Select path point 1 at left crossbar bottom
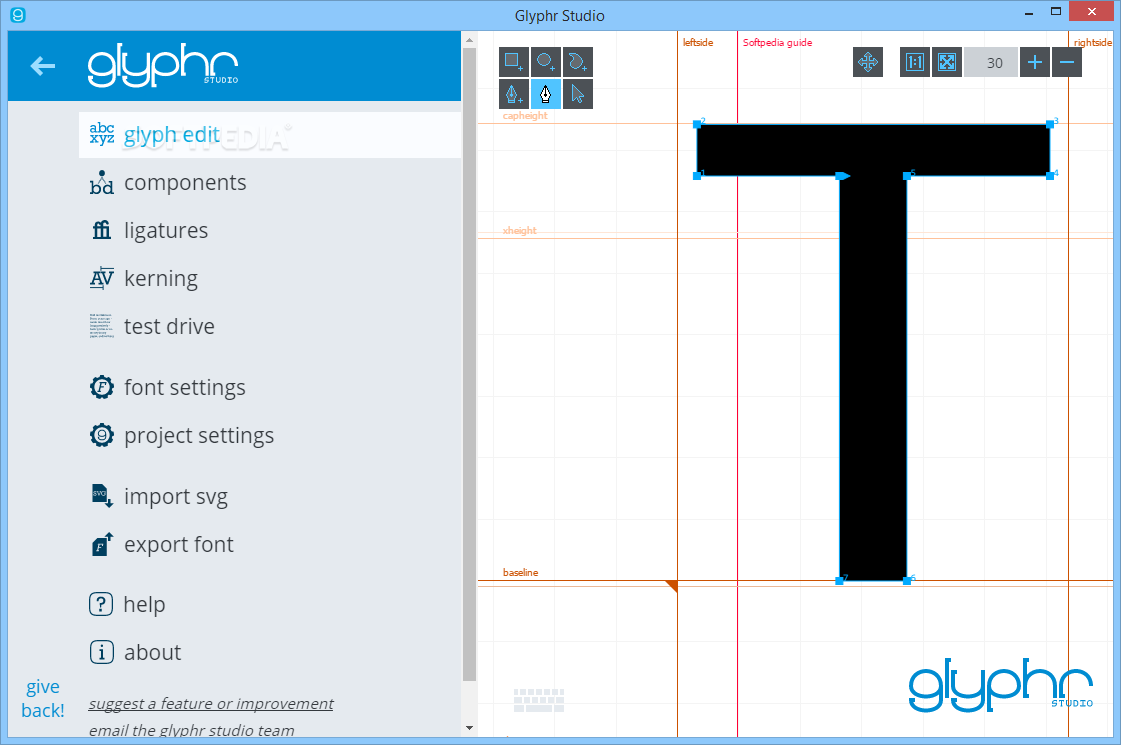This screenshot has width=1121, height=745. [x=697, y=176]
